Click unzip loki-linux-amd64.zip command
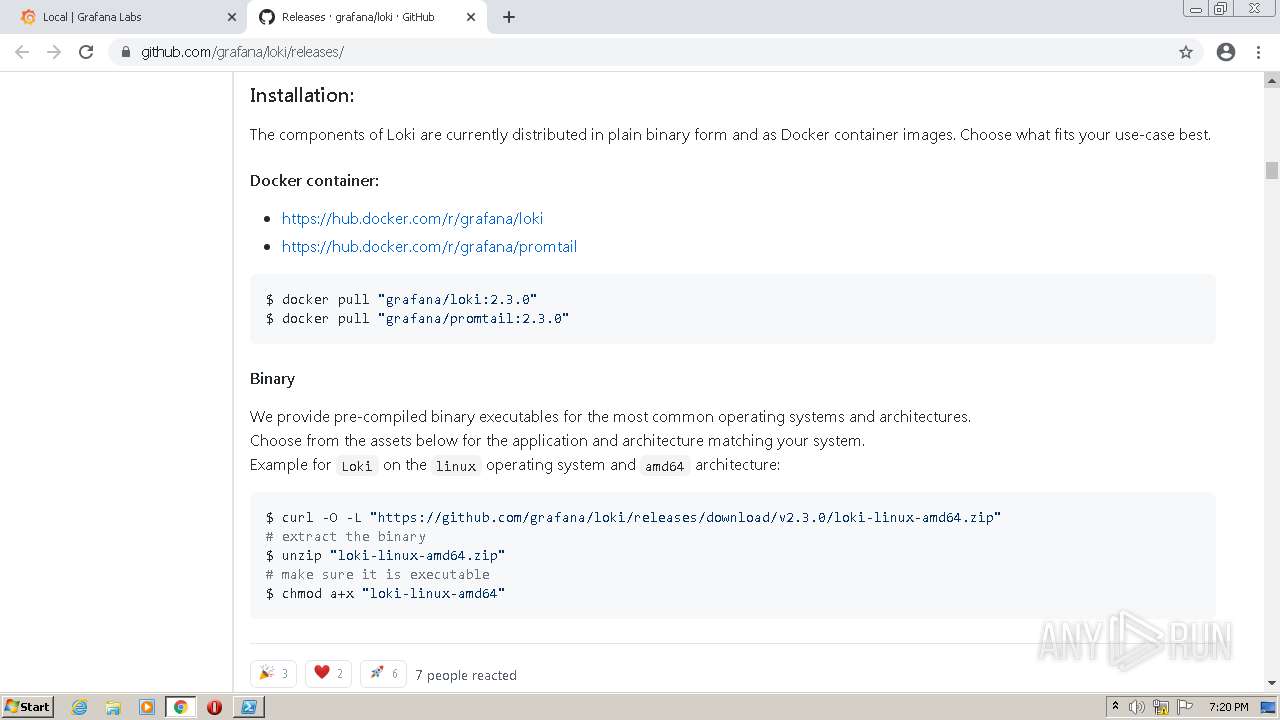The image size is (1280, 720). click(385, 555)
